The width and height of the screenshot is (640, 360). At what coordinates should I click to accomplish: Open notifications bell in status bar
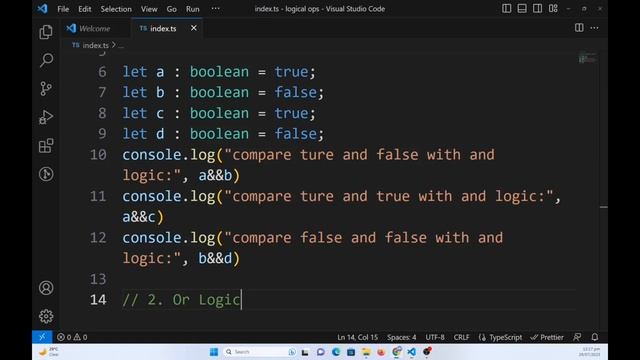coord(595,337)
